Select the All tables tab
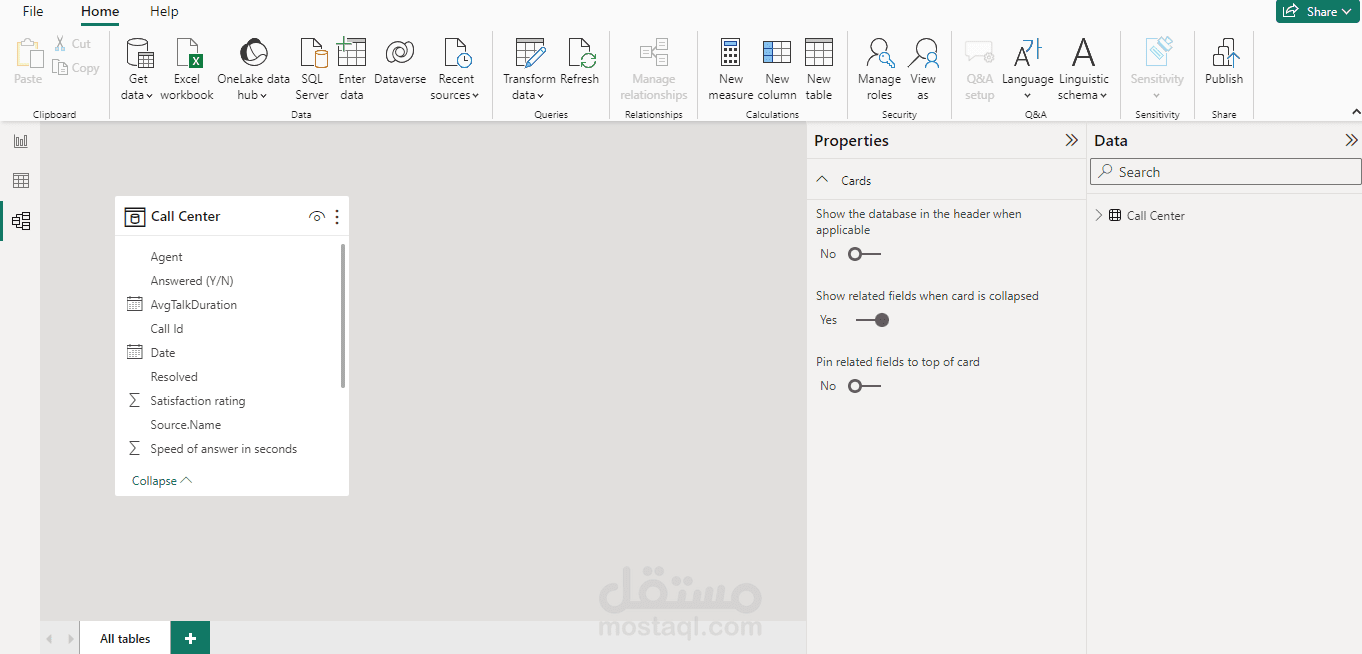 click(125, 638)
